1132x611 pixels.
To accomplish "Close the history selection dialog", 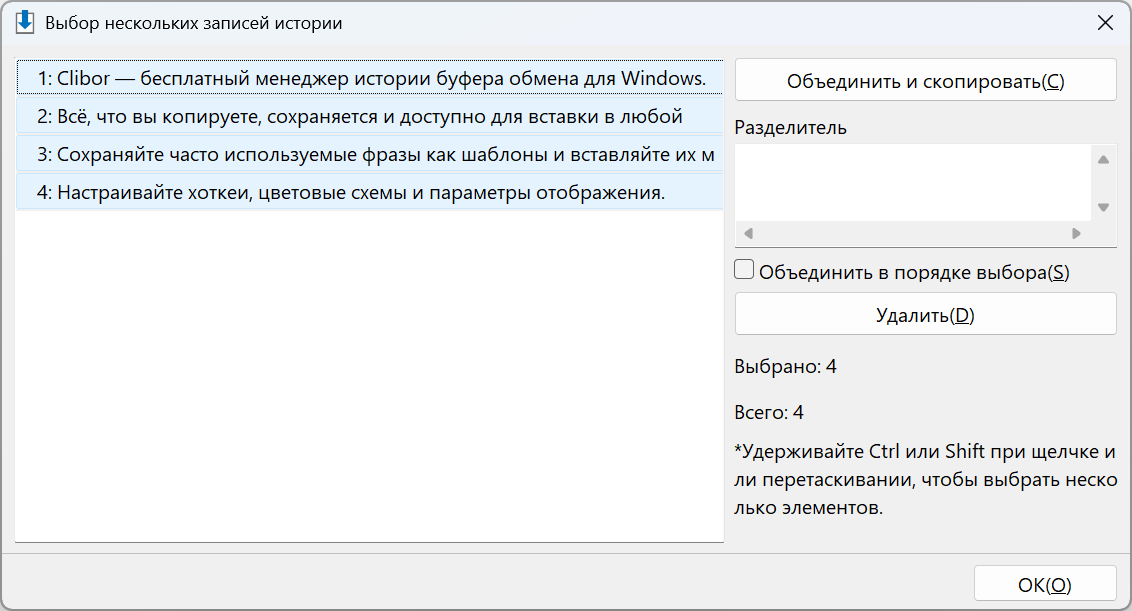I will [x=1105, y=23].
